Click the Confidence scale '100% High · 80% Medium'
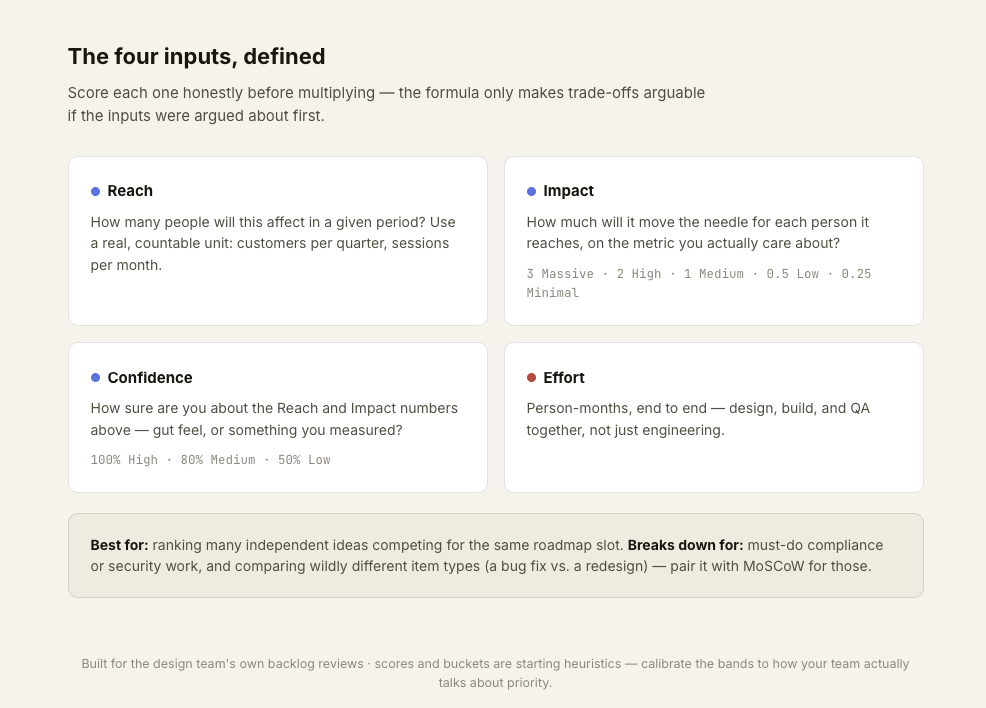Viewport: 986px width, 708px height. 173,460
